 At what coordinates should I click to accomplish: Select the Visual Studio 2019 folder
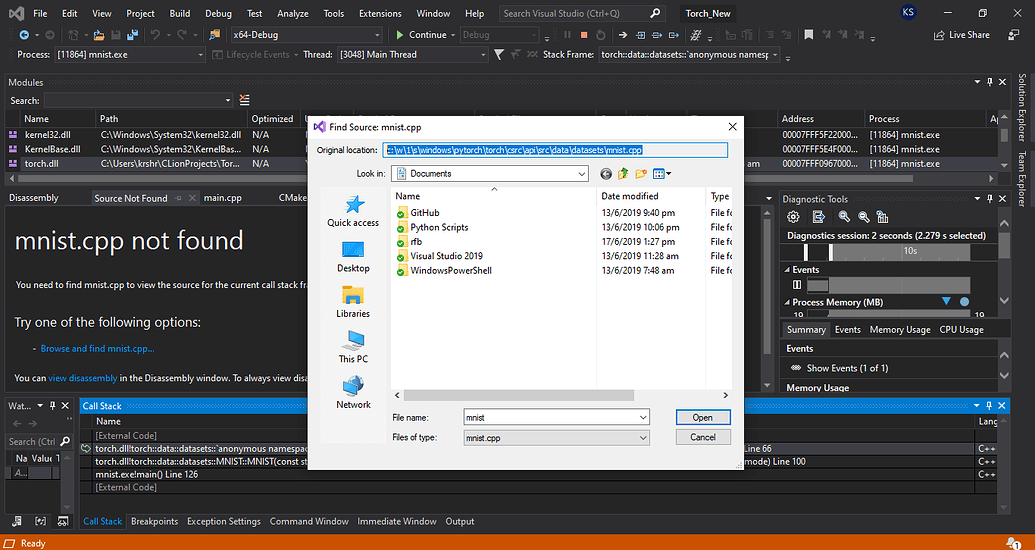[446, 256]
